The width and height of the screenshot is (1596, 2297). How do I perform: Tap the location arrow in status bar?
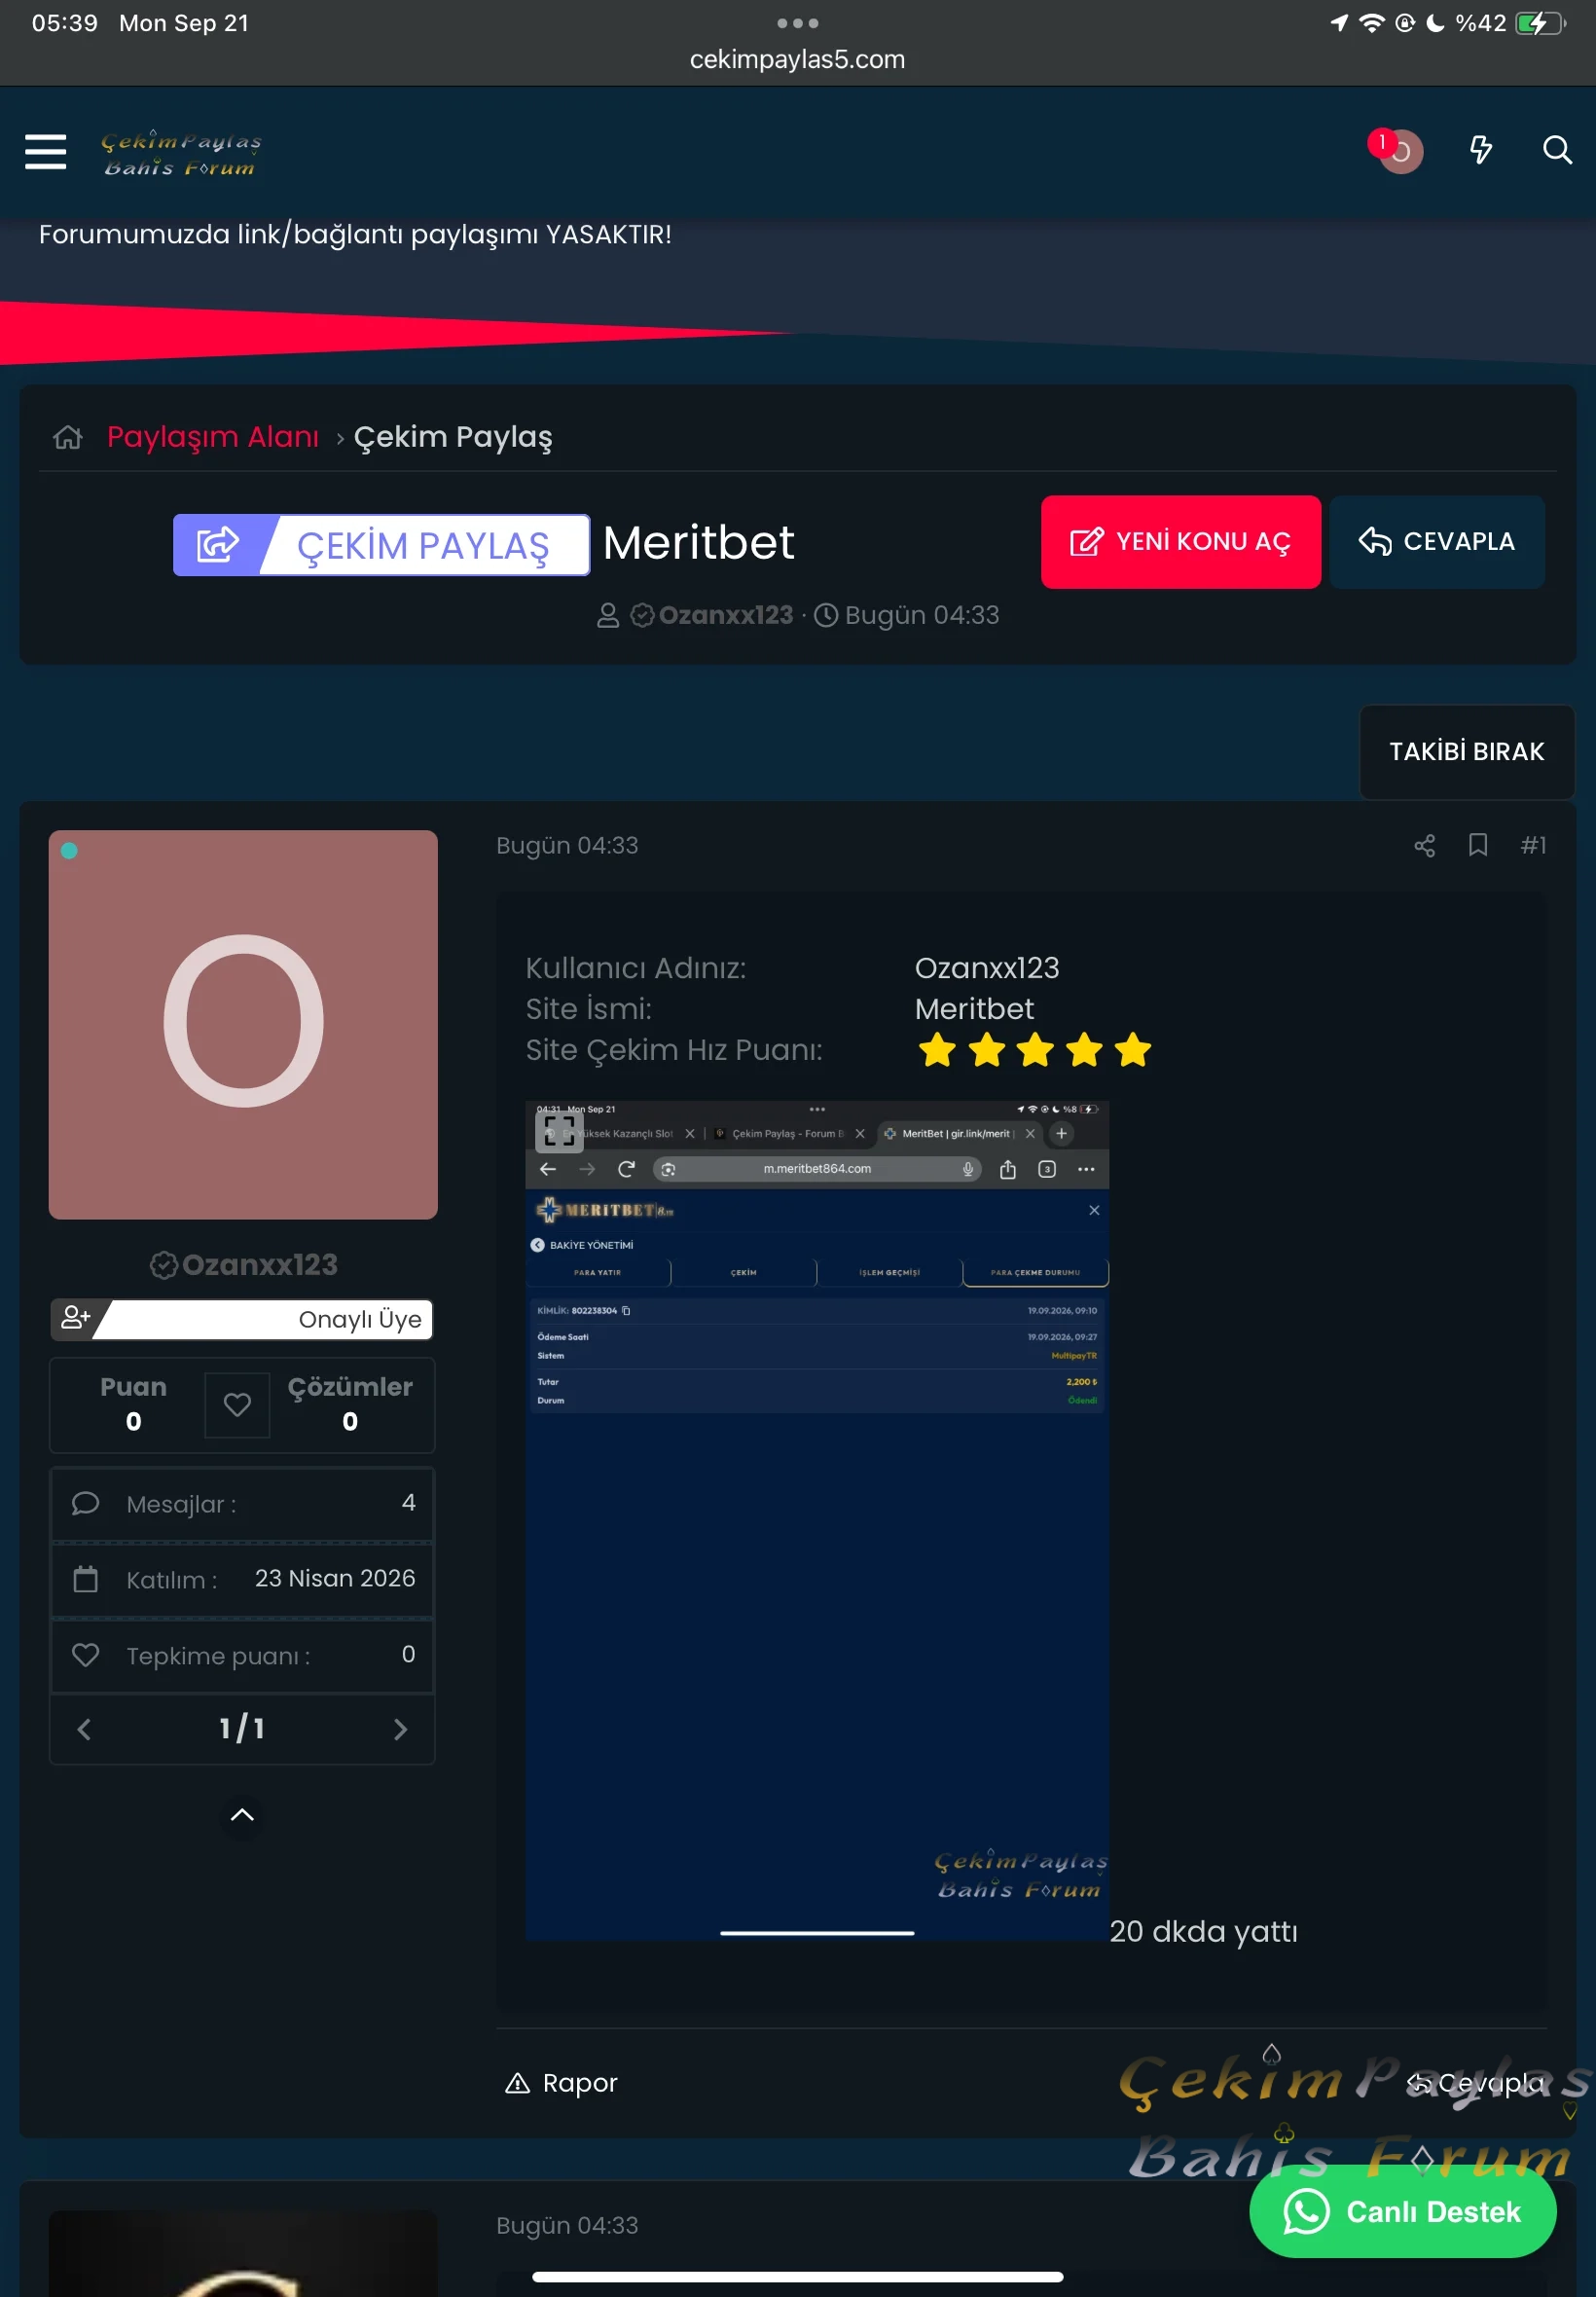(1339, 23)
